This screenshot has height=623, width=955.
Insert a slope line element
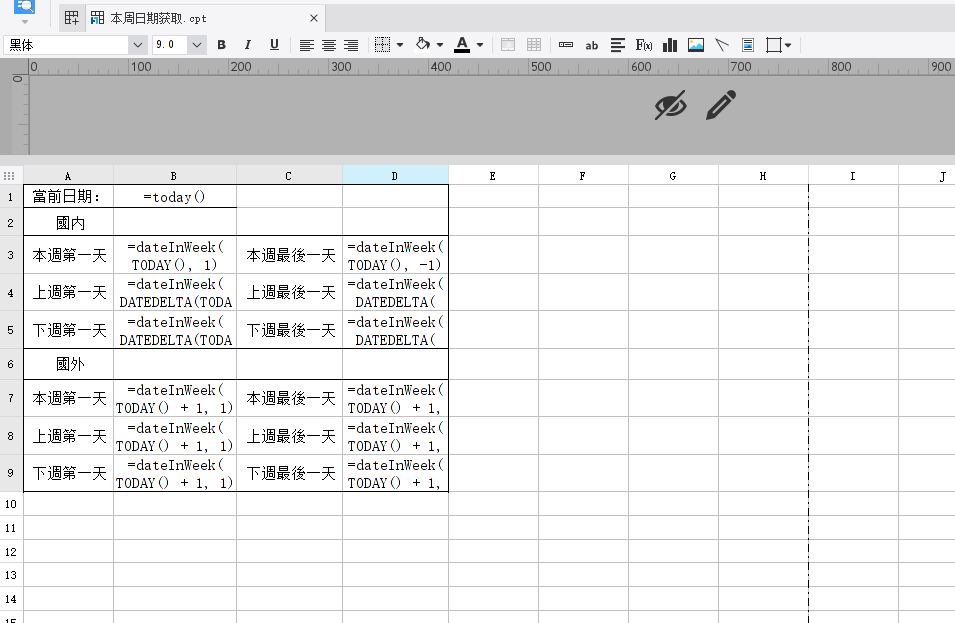pyautogui.click(x=722, y=45)
